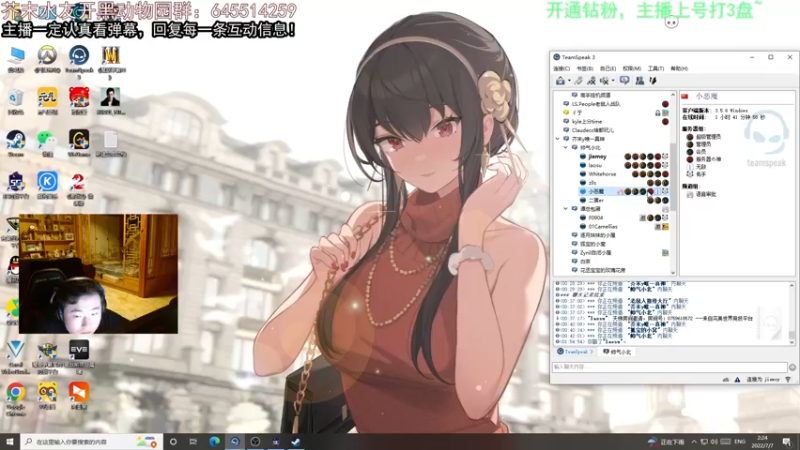
Task: Click the contacts toolbar icon in TeamSpeak
Action: click(639, 81)
